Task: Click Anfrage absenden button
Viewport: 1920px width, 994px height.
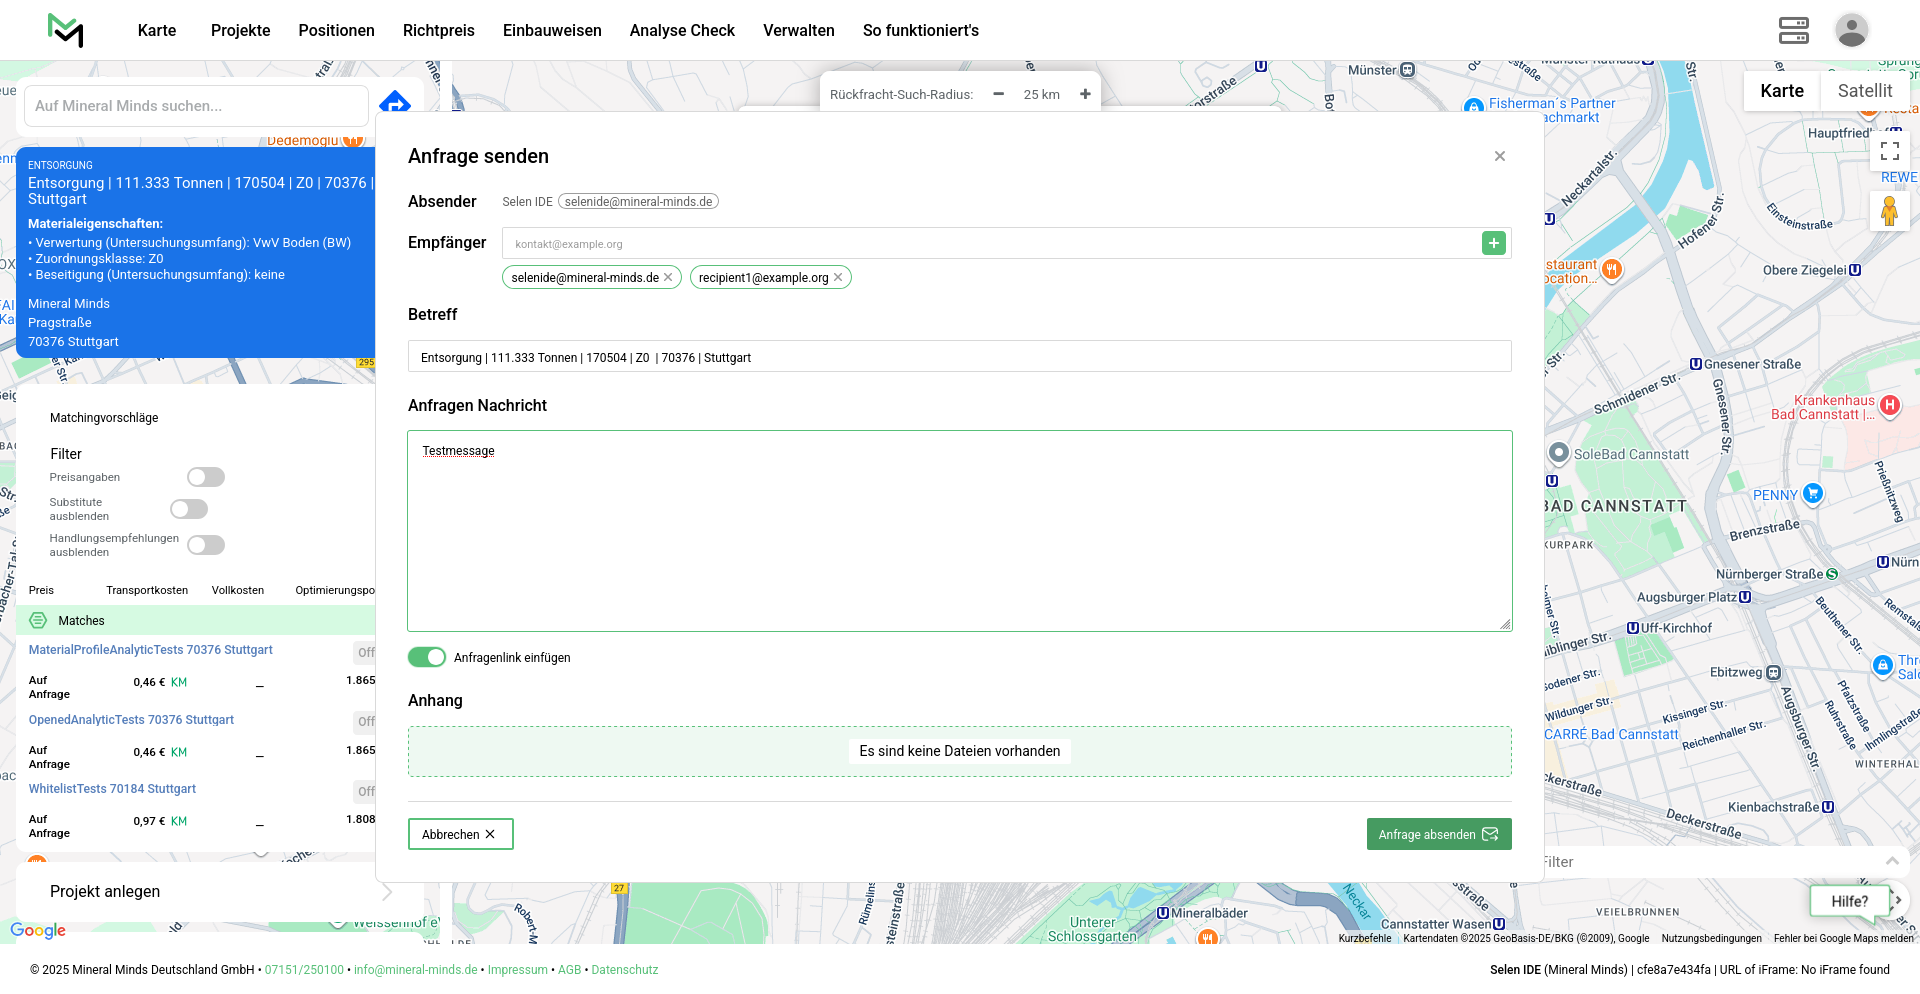Action: (x=1438, y=834)
